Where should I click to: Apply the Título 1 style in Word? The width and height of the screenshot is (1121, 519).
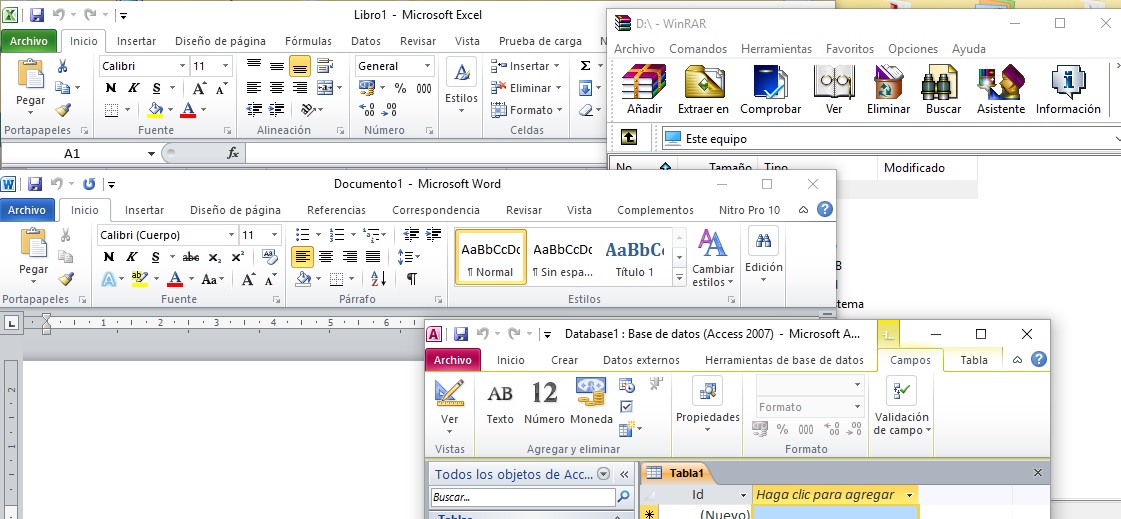635,256
